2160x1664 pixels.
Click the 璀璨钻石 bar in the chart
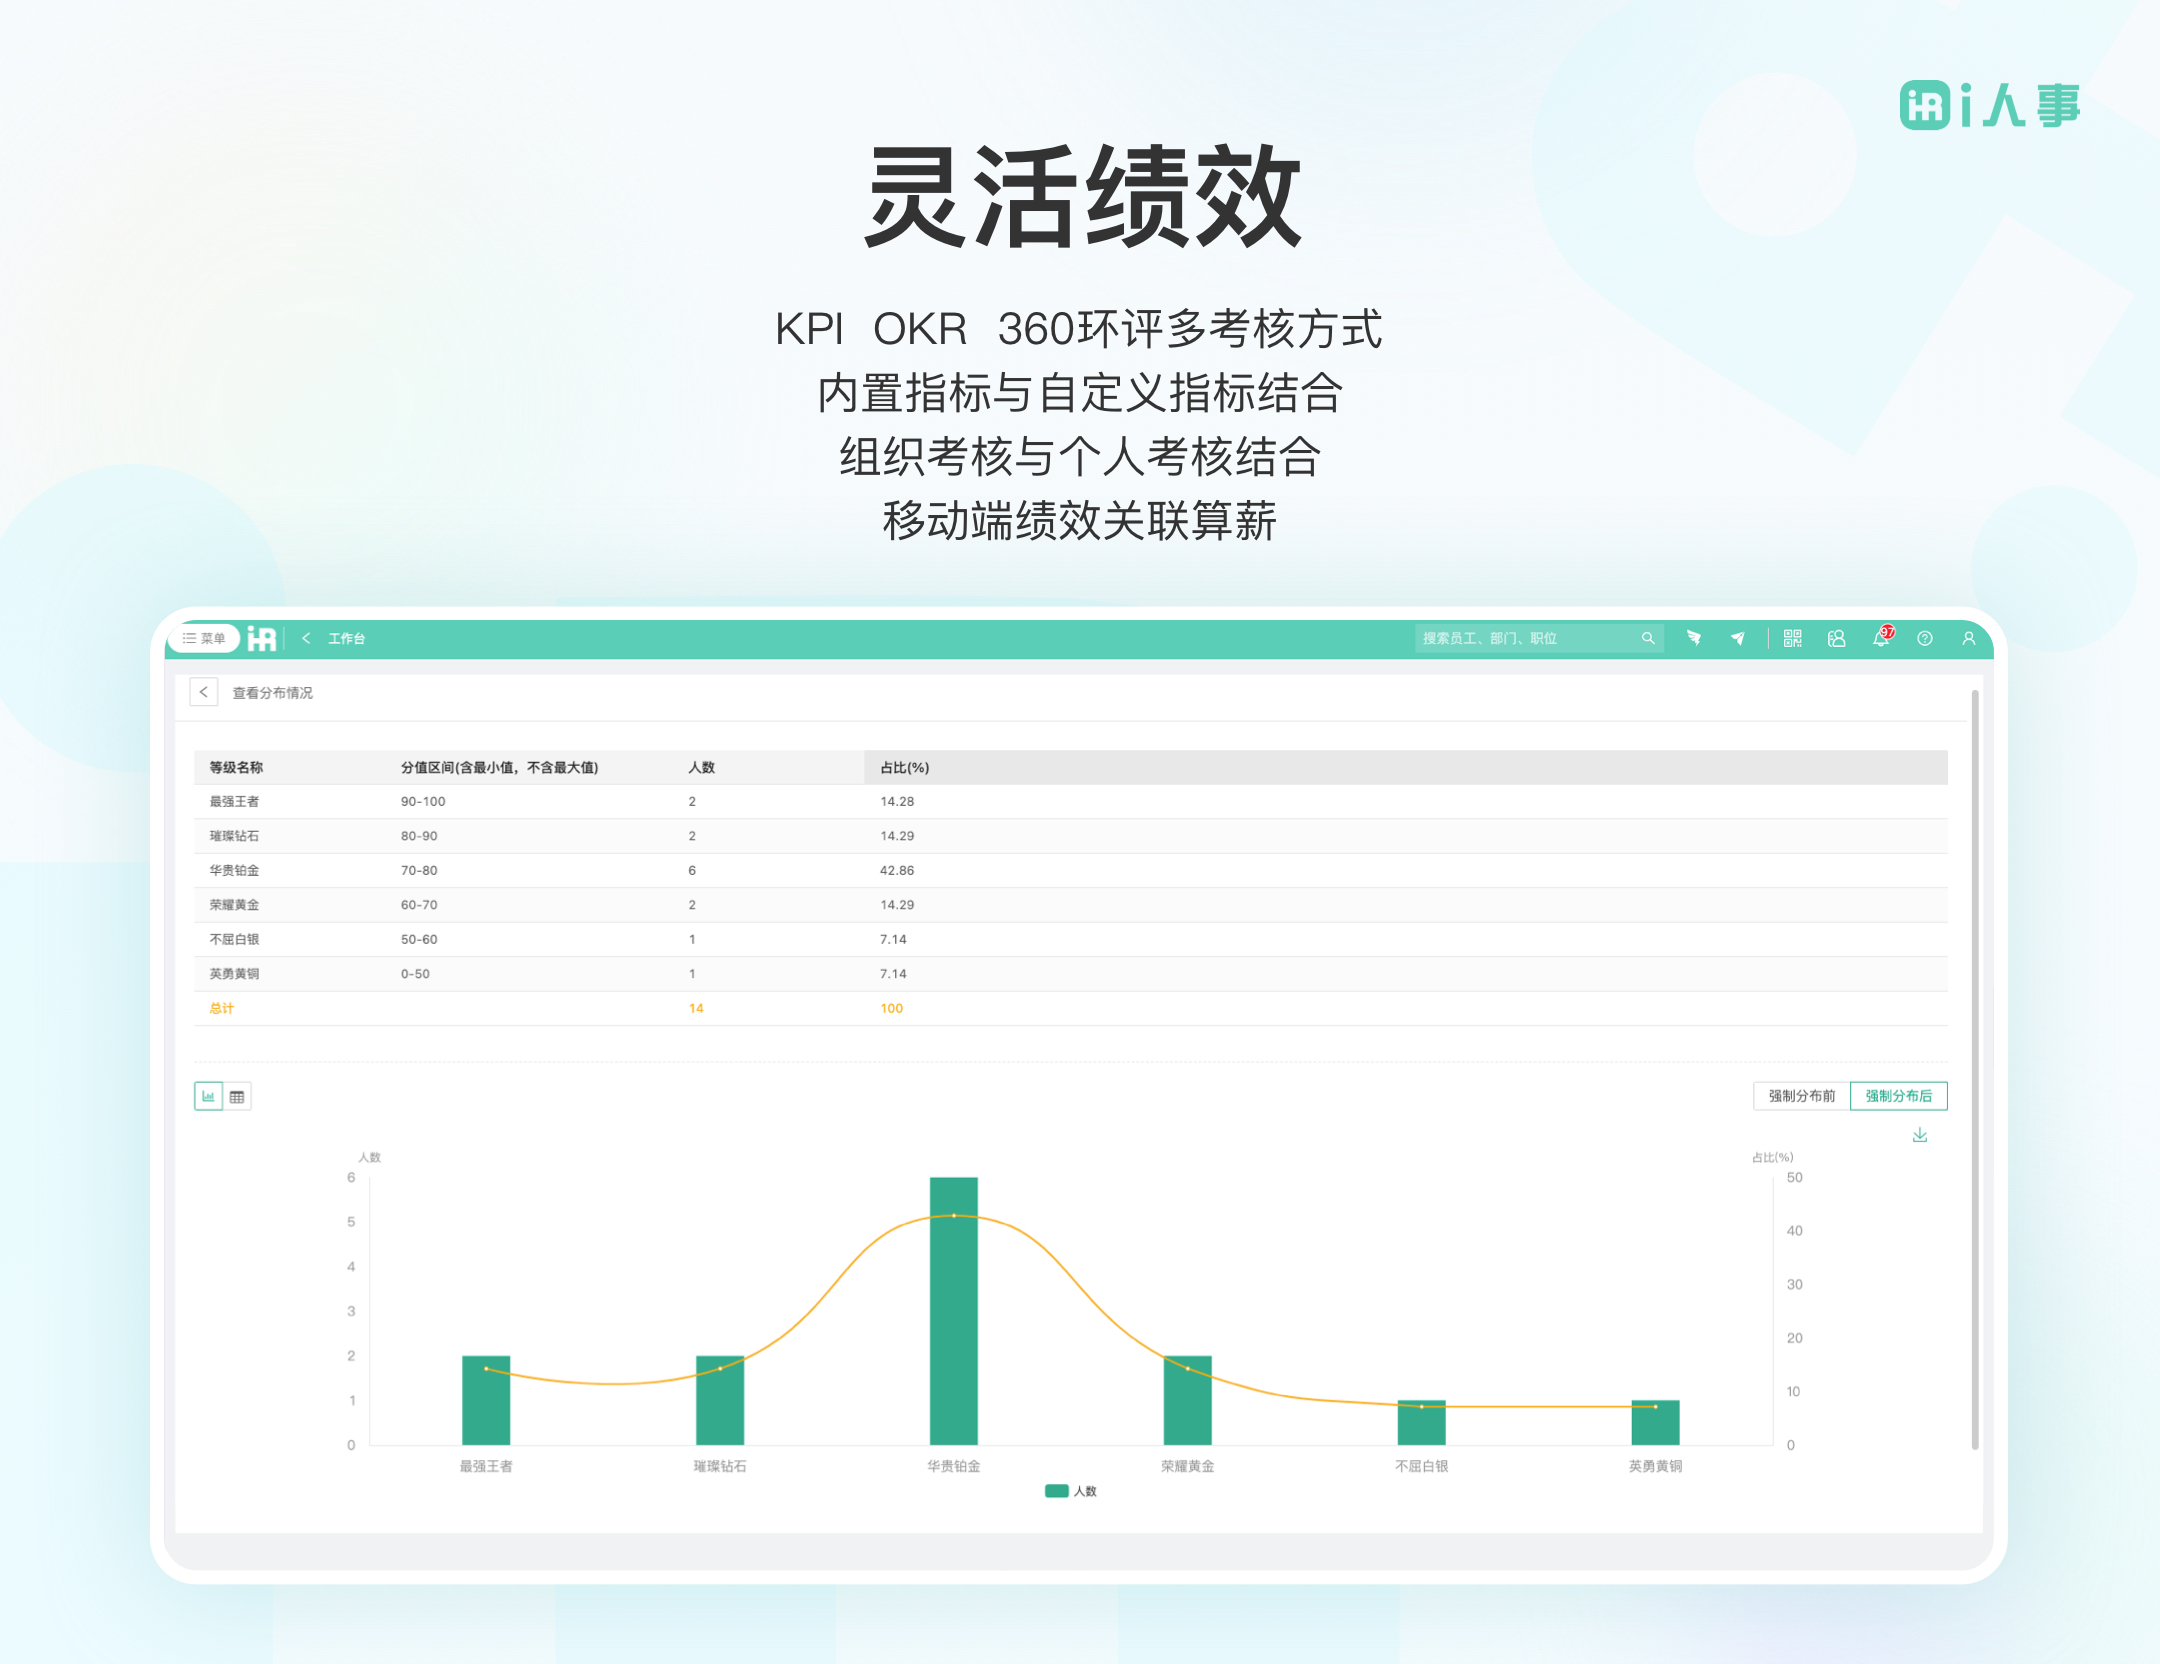[720, 1400]
